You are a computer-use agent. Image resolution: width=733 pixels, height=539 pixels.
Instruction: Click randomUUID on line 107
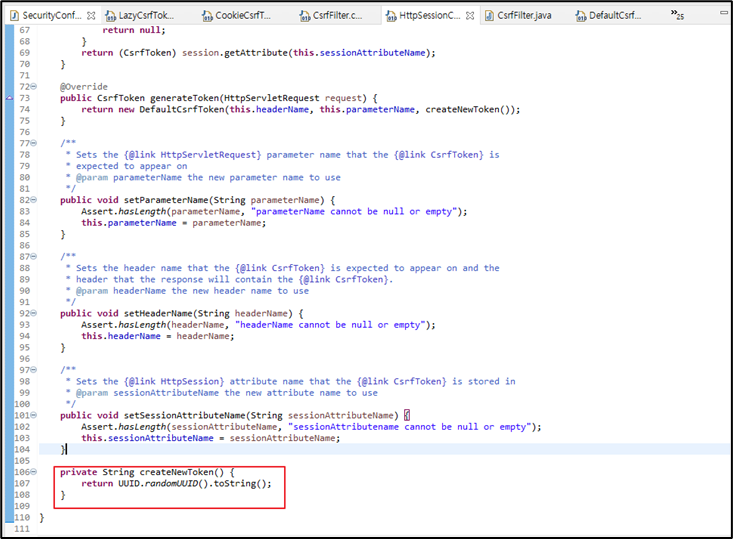point(171,483)
